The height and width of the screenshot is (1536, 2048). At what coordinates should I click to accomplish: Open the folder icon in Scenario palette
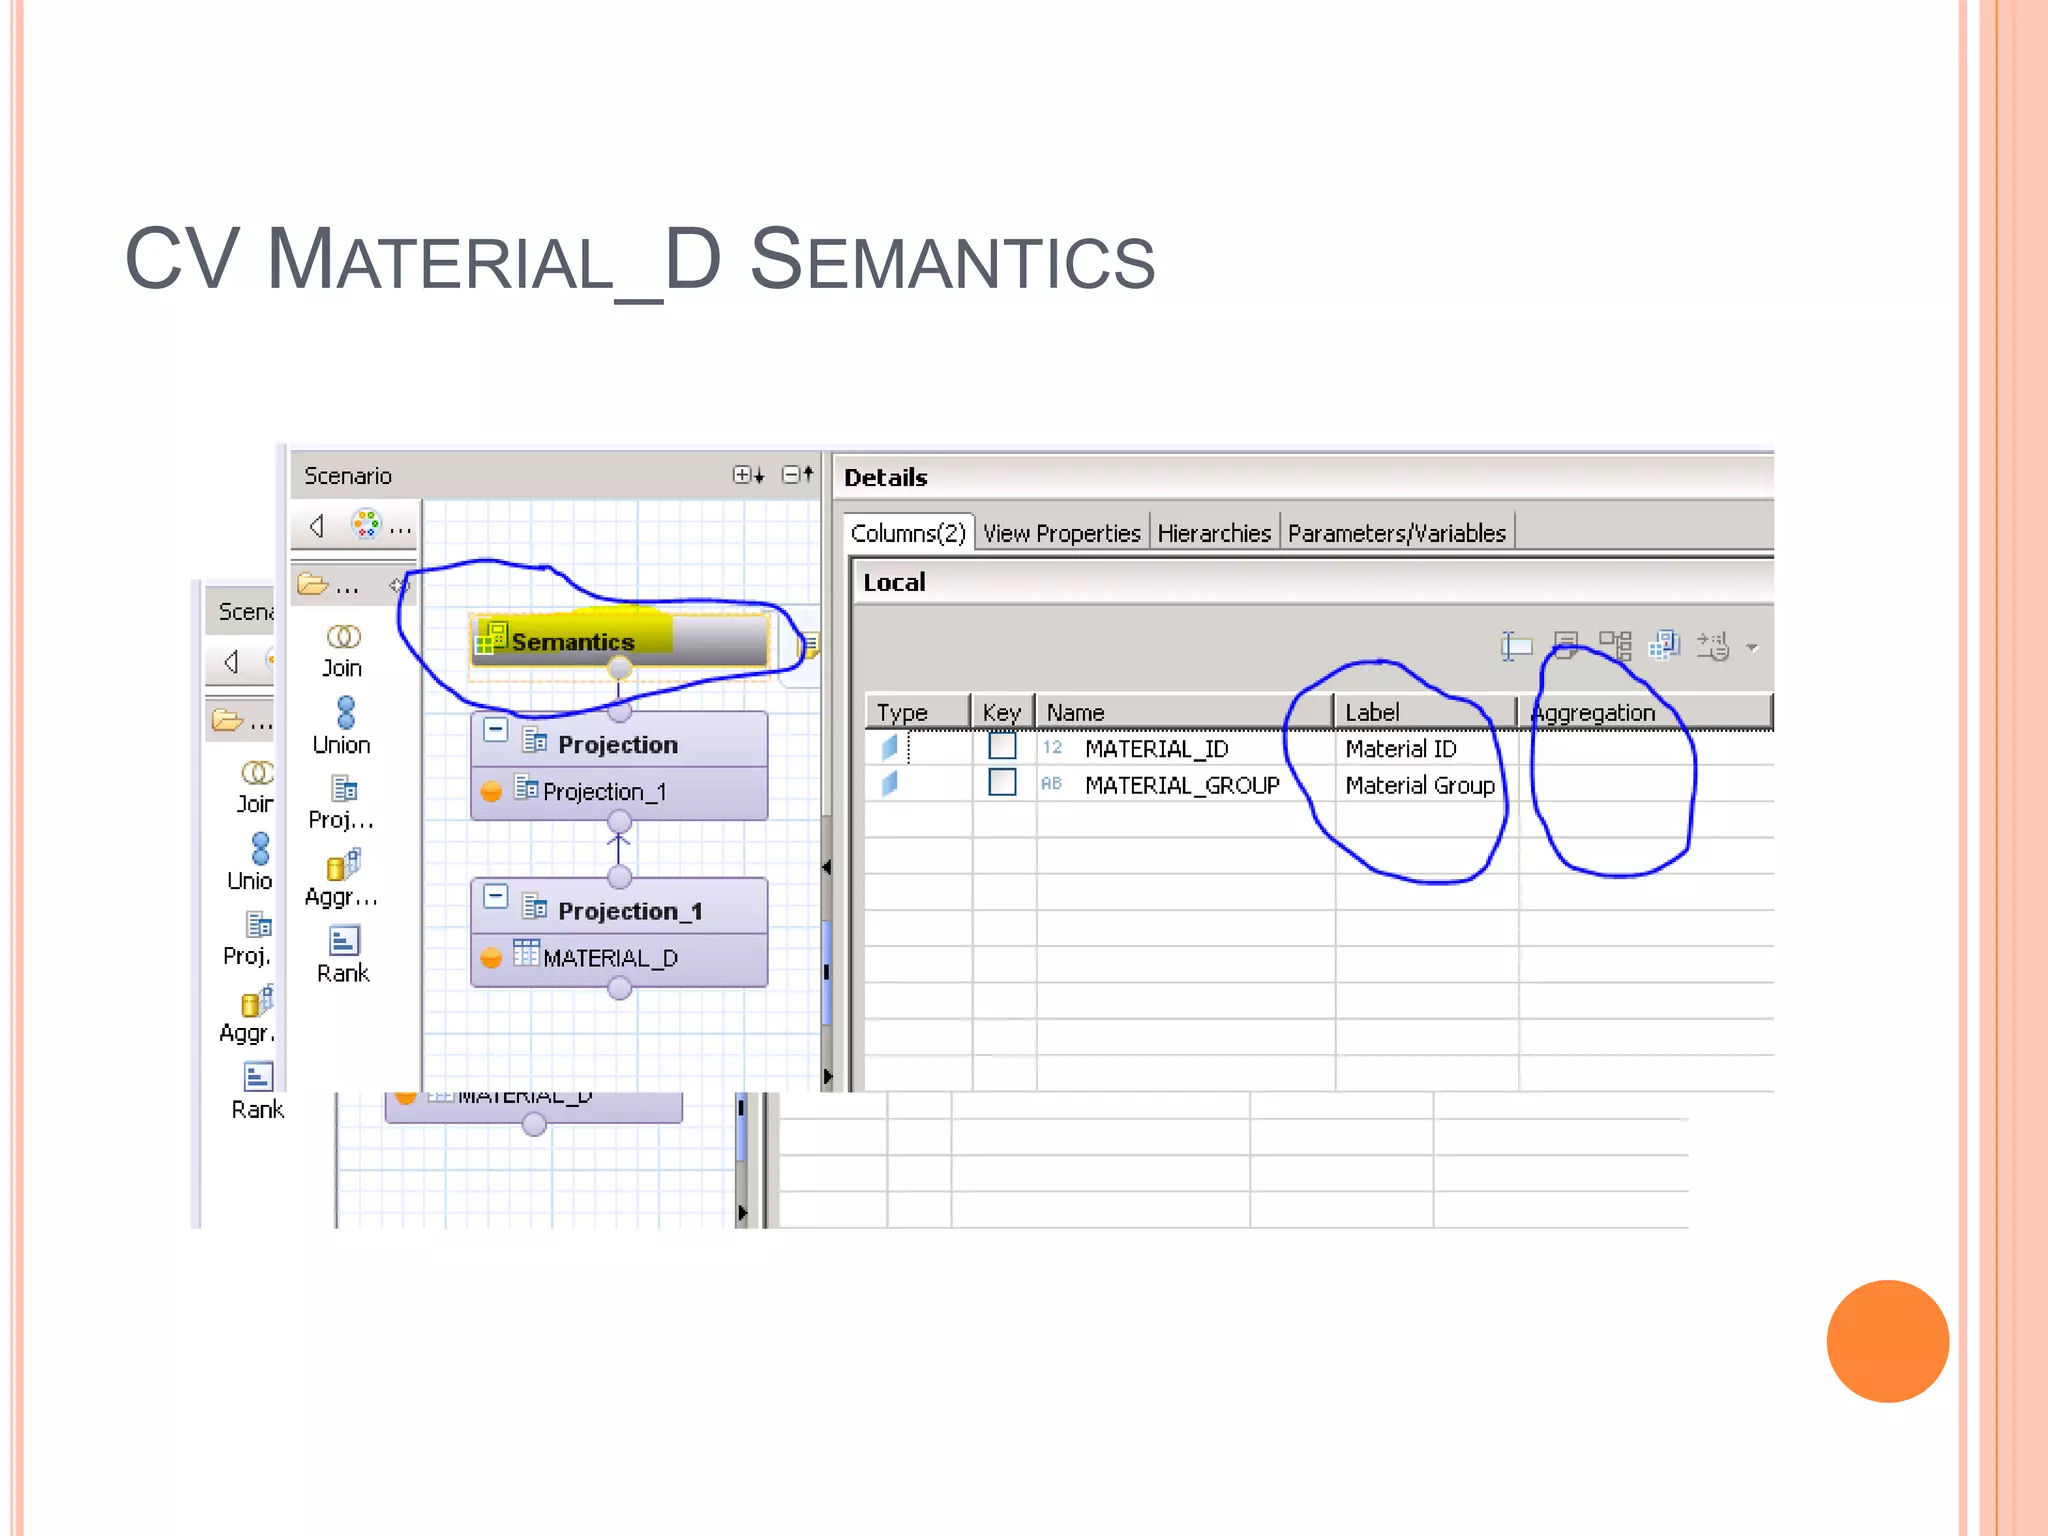(x=313, y=584)
